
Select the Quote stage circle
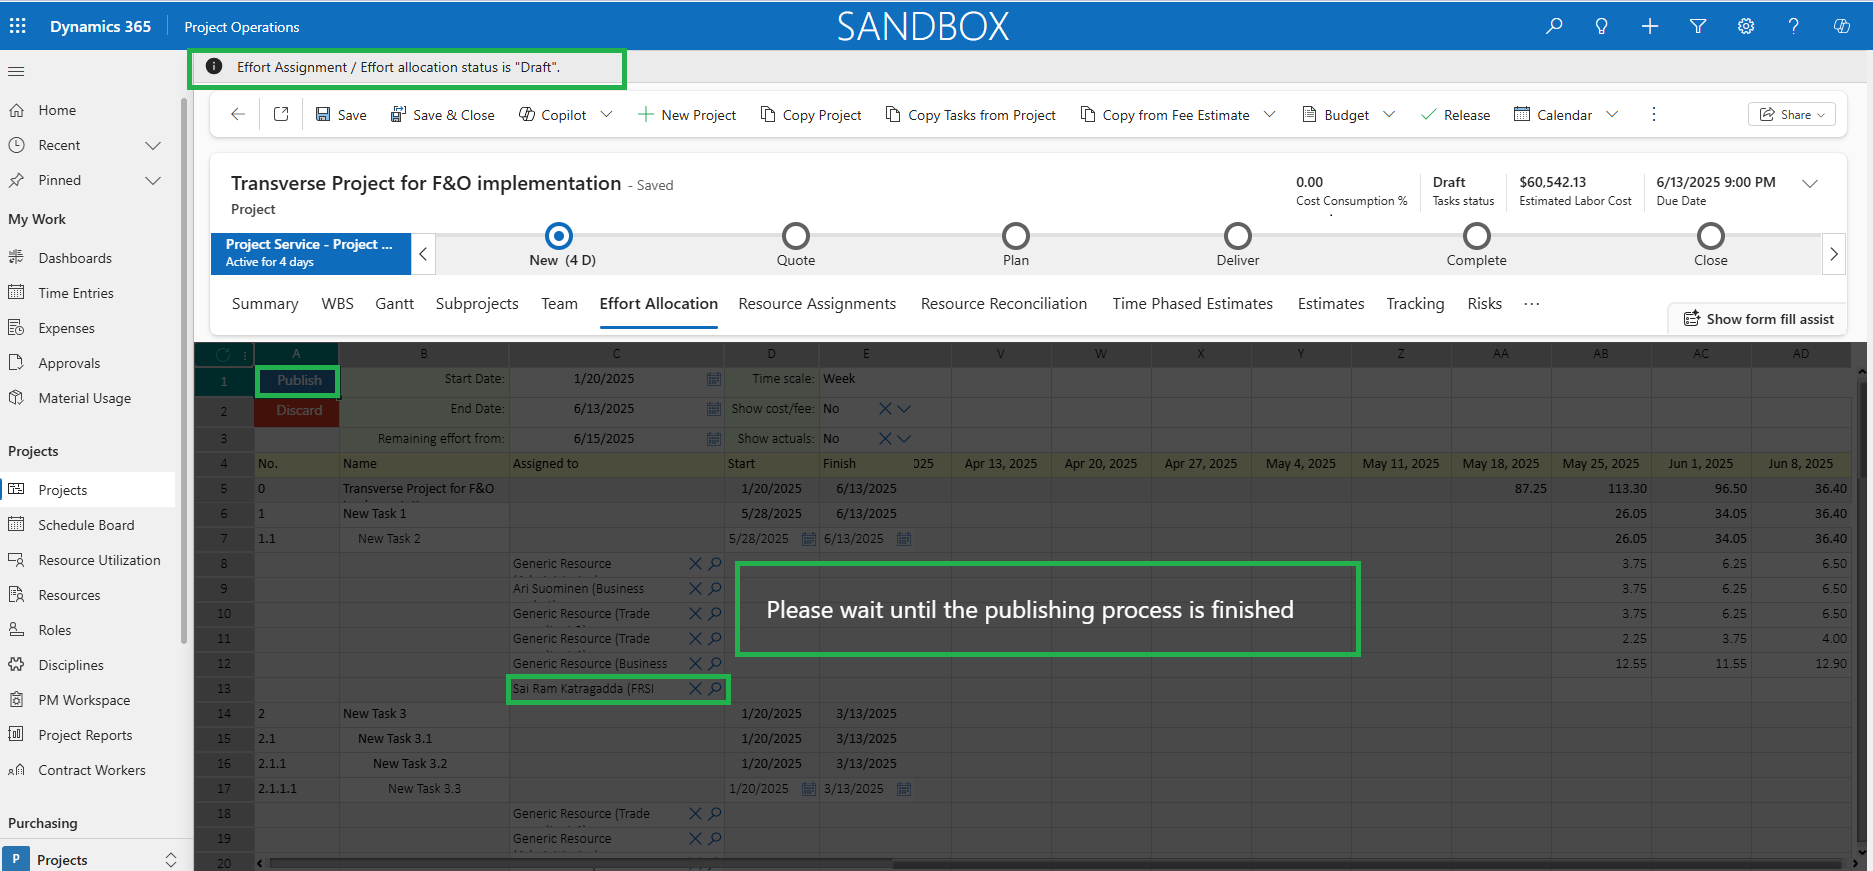tap(796, 236)
